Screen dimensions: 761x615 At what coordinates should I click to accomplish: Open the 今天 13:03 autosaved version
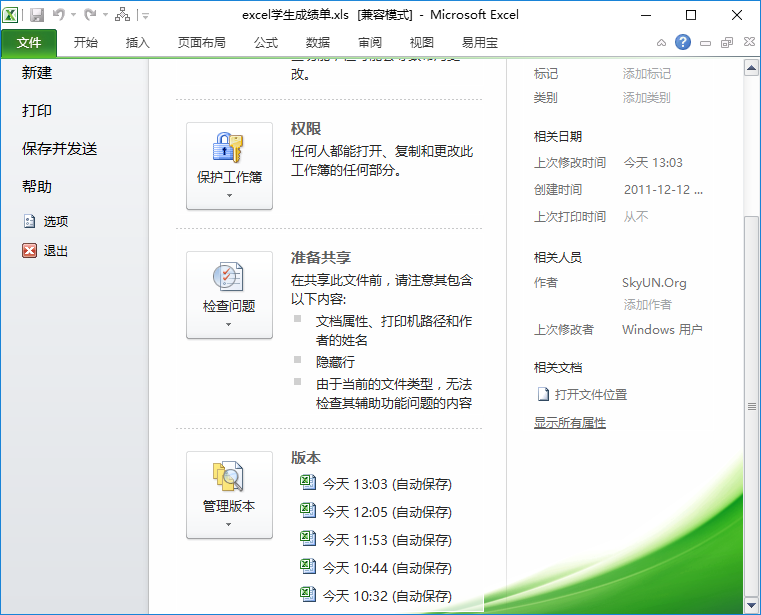click(387, 484)
